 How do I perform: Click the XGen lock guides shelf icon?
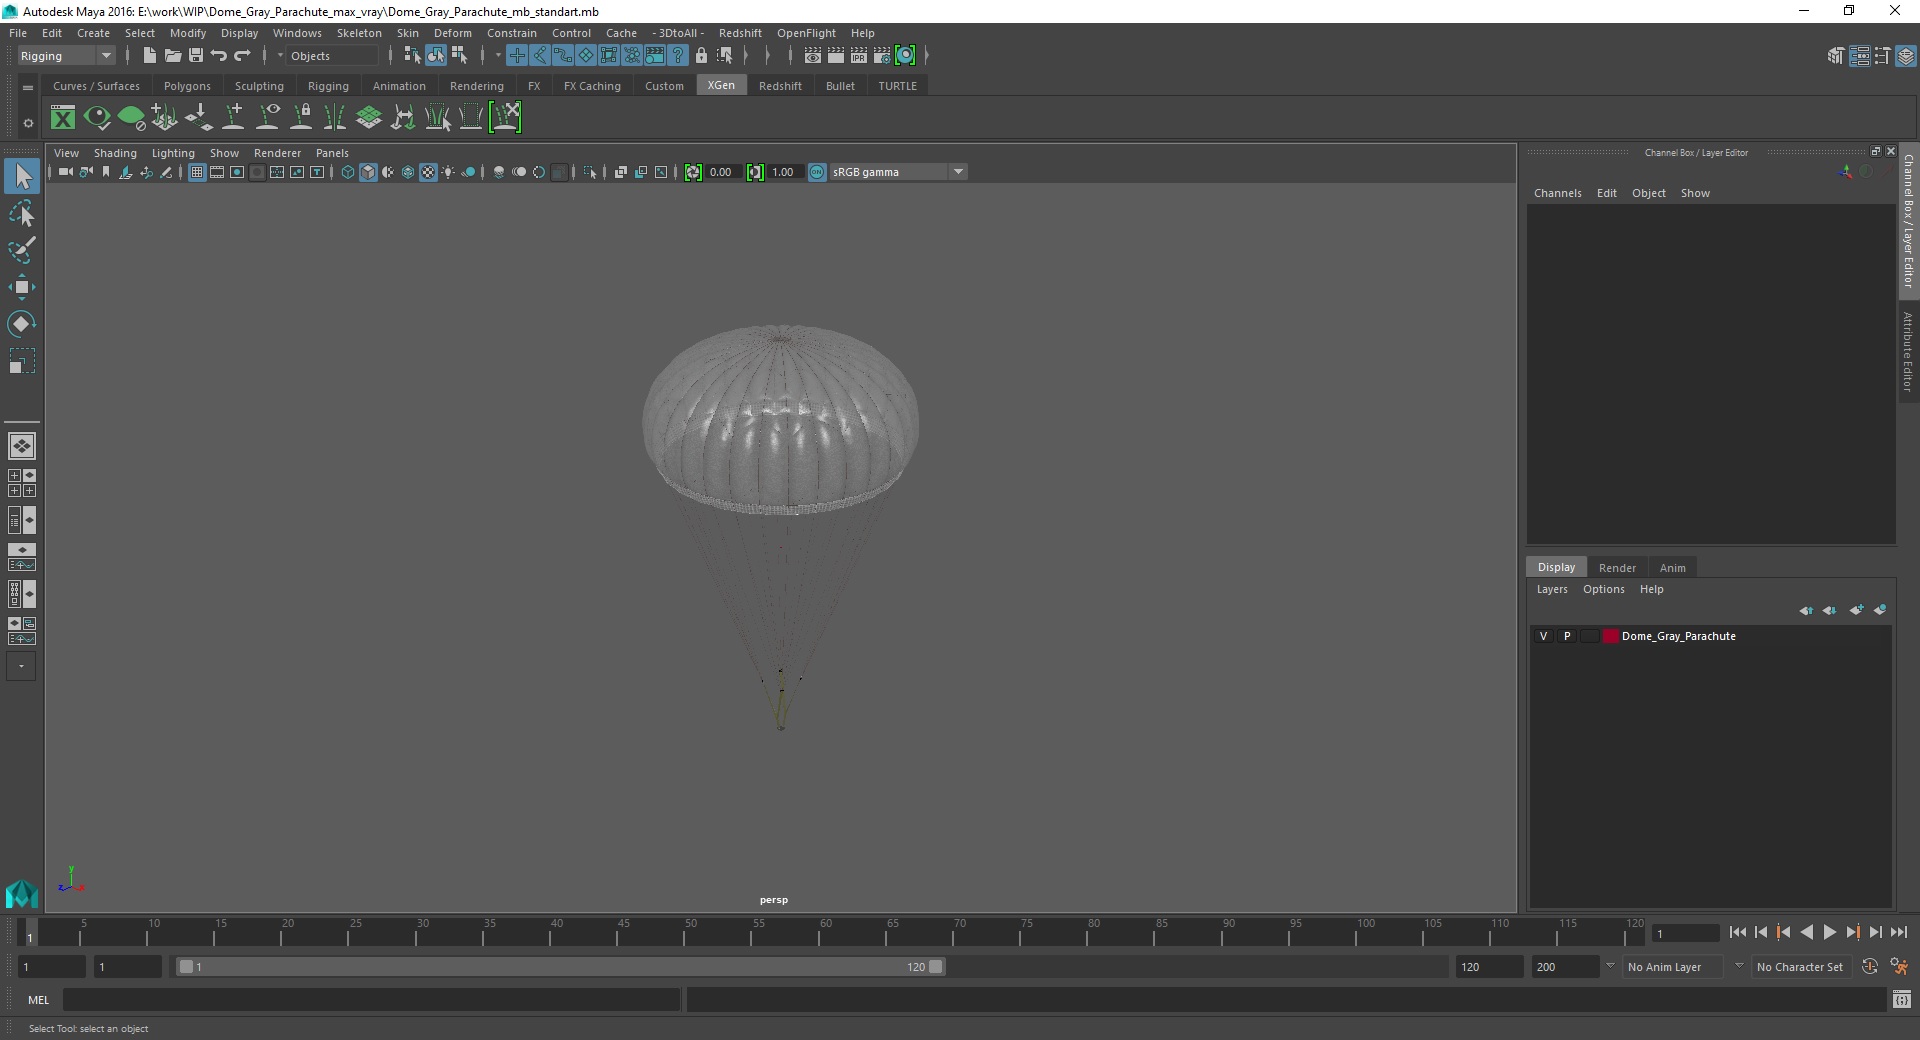click(301, 118)
